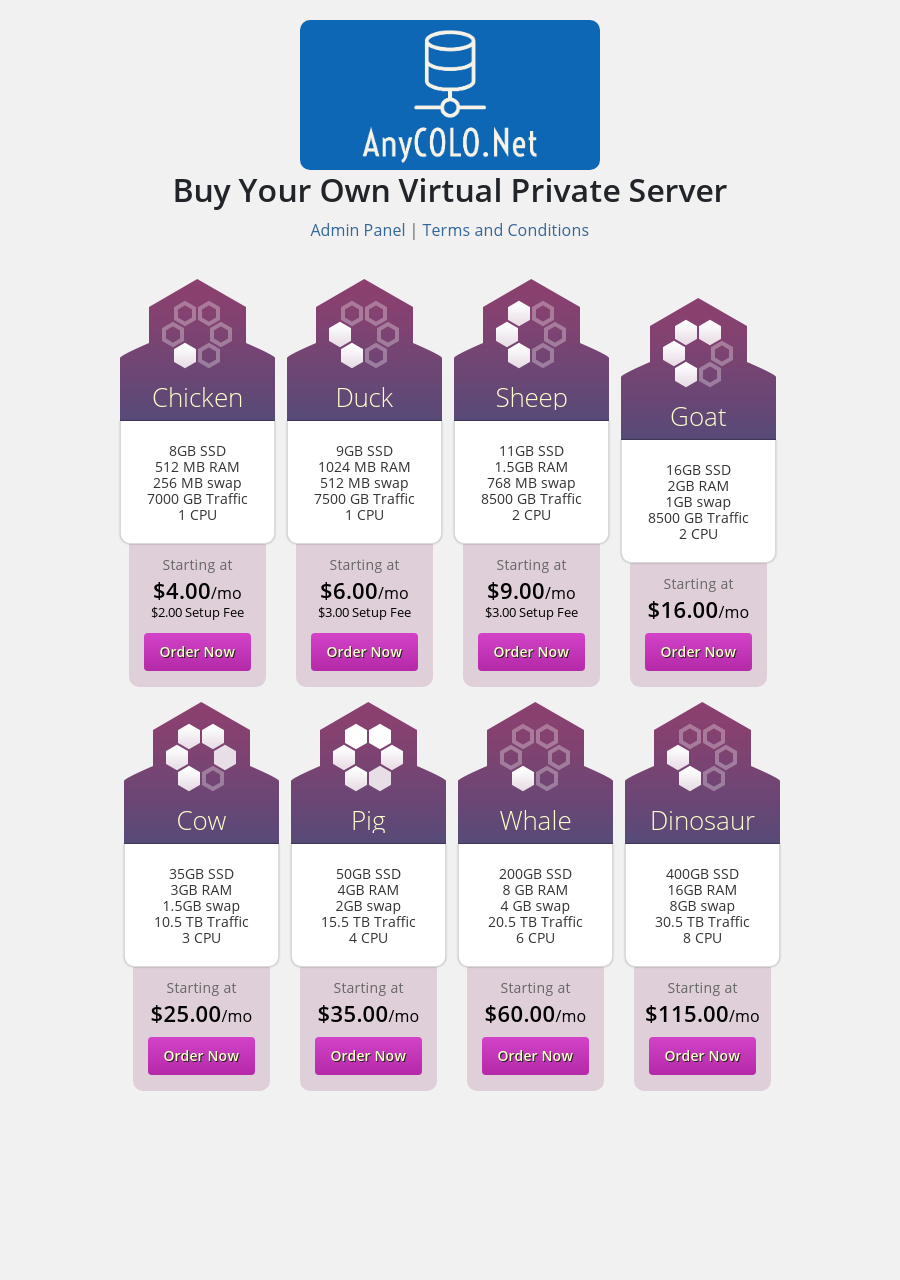
Task: Click the Cow plan hexagon icon
Action: tap(201, 757)
